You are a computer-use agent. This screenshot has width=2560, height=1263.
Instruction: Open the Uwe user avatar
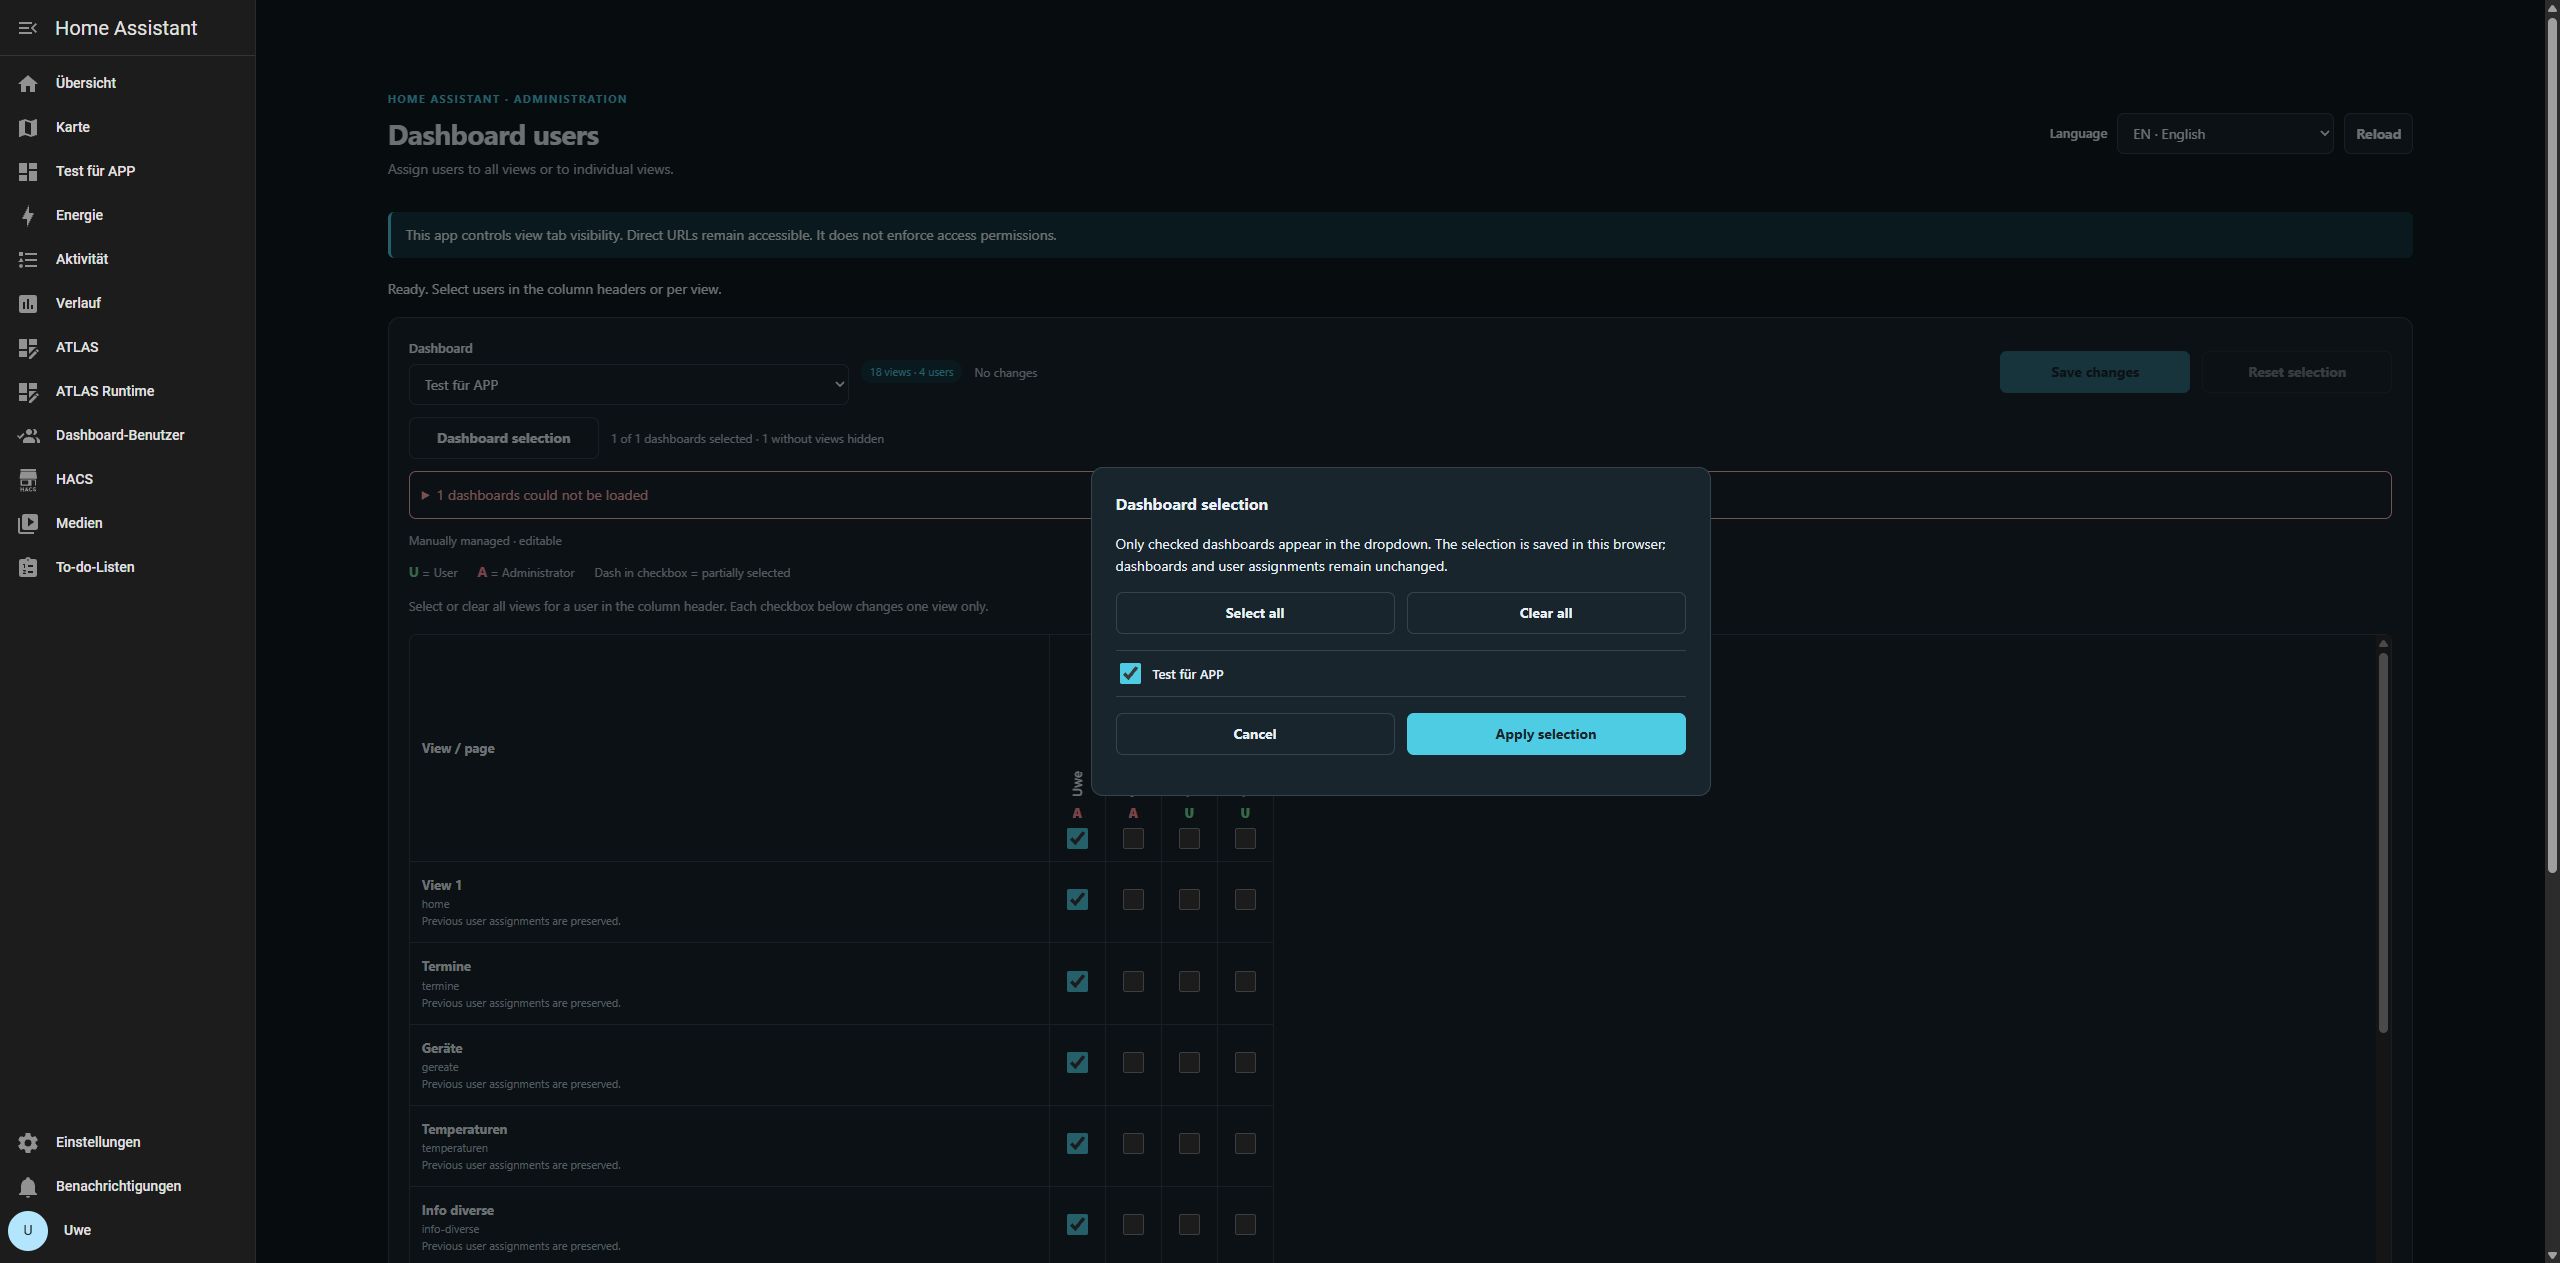tap(28, 1230)
